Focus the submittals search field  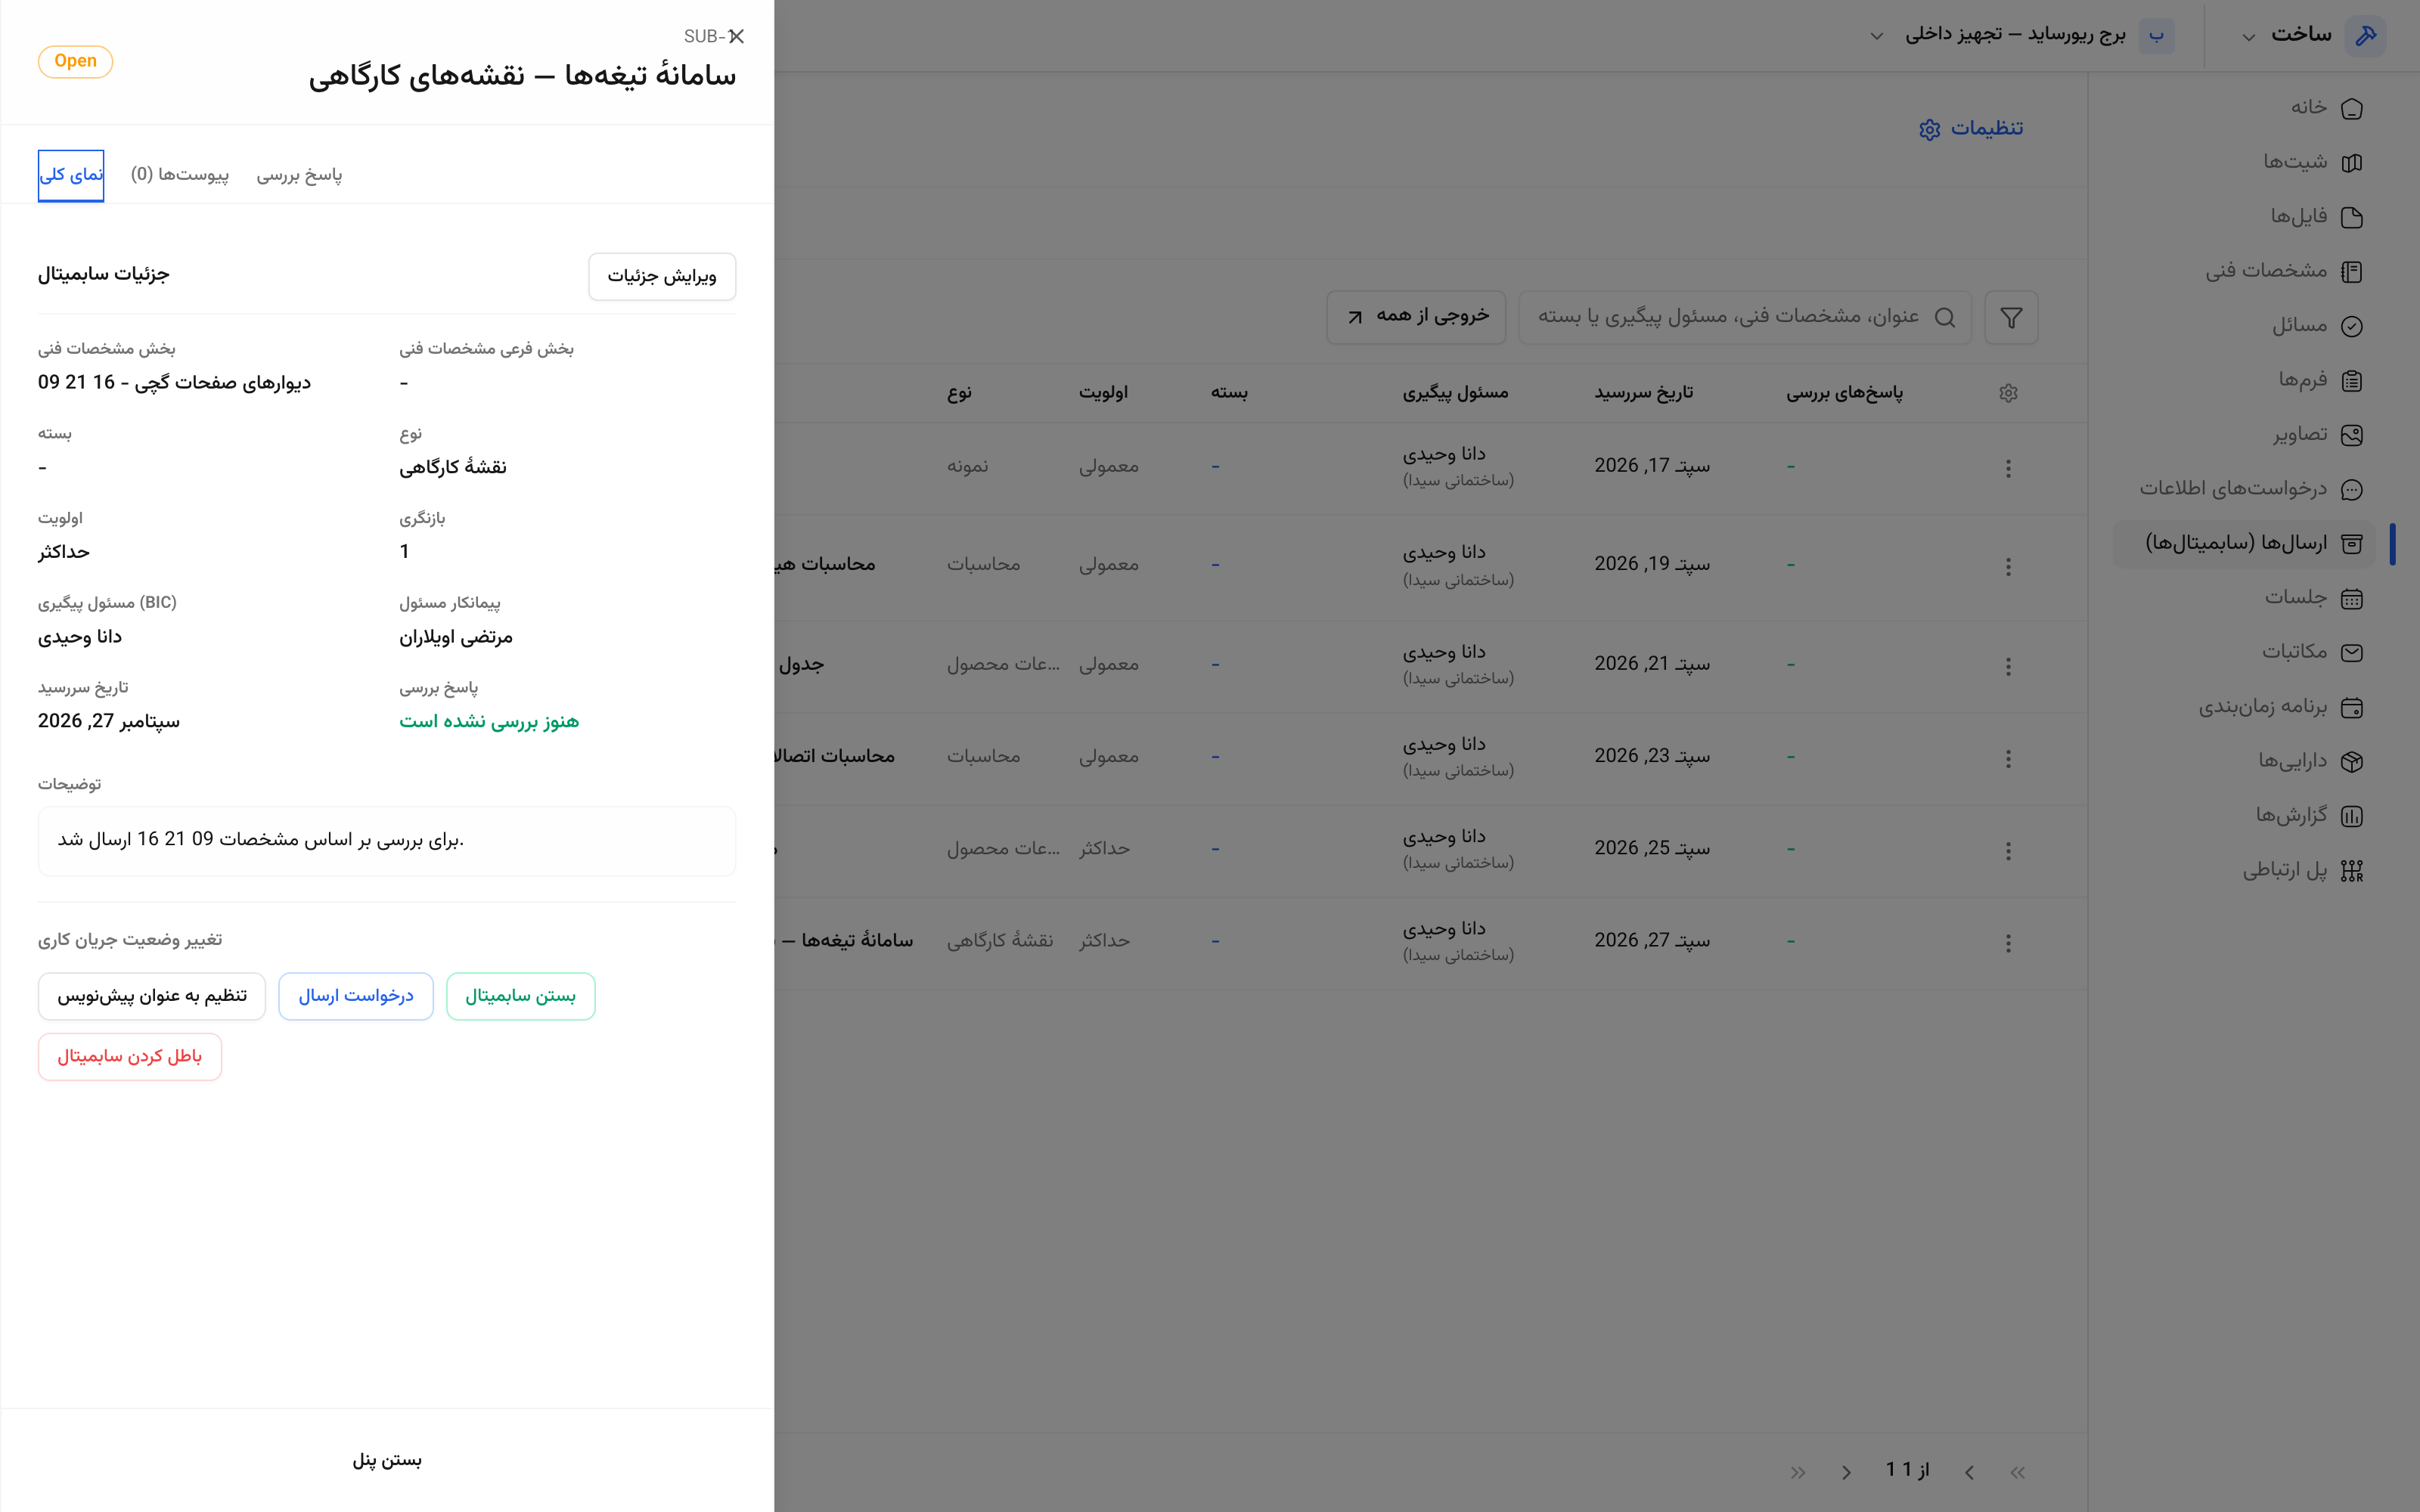[x=1745, y=317]
